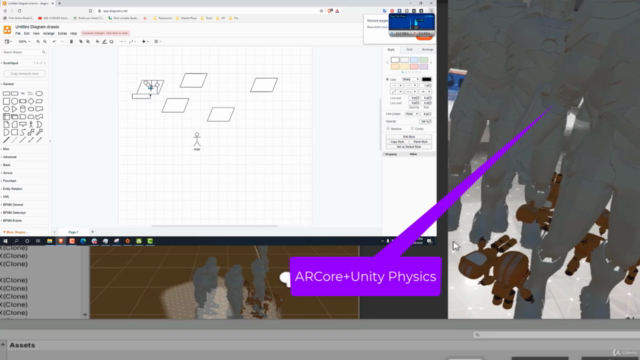Image resolution: width=640 pixels, height=360 pixels.
Task: Pick the parallelogram shape in General palette
Action: click(39, 101)
